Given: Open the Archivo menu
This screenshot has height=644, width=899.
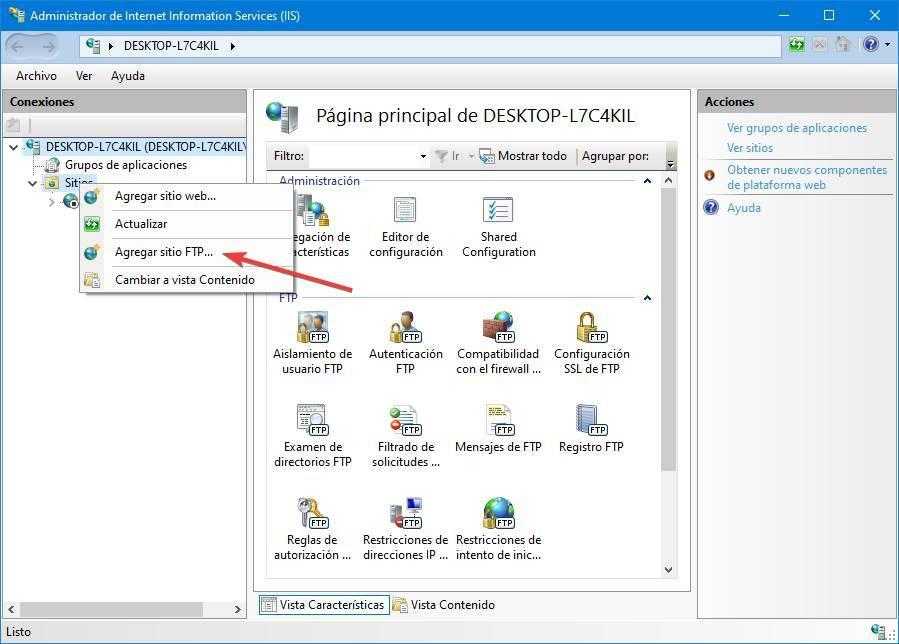Looking at the screenshot, I should [x=36, y=76].
